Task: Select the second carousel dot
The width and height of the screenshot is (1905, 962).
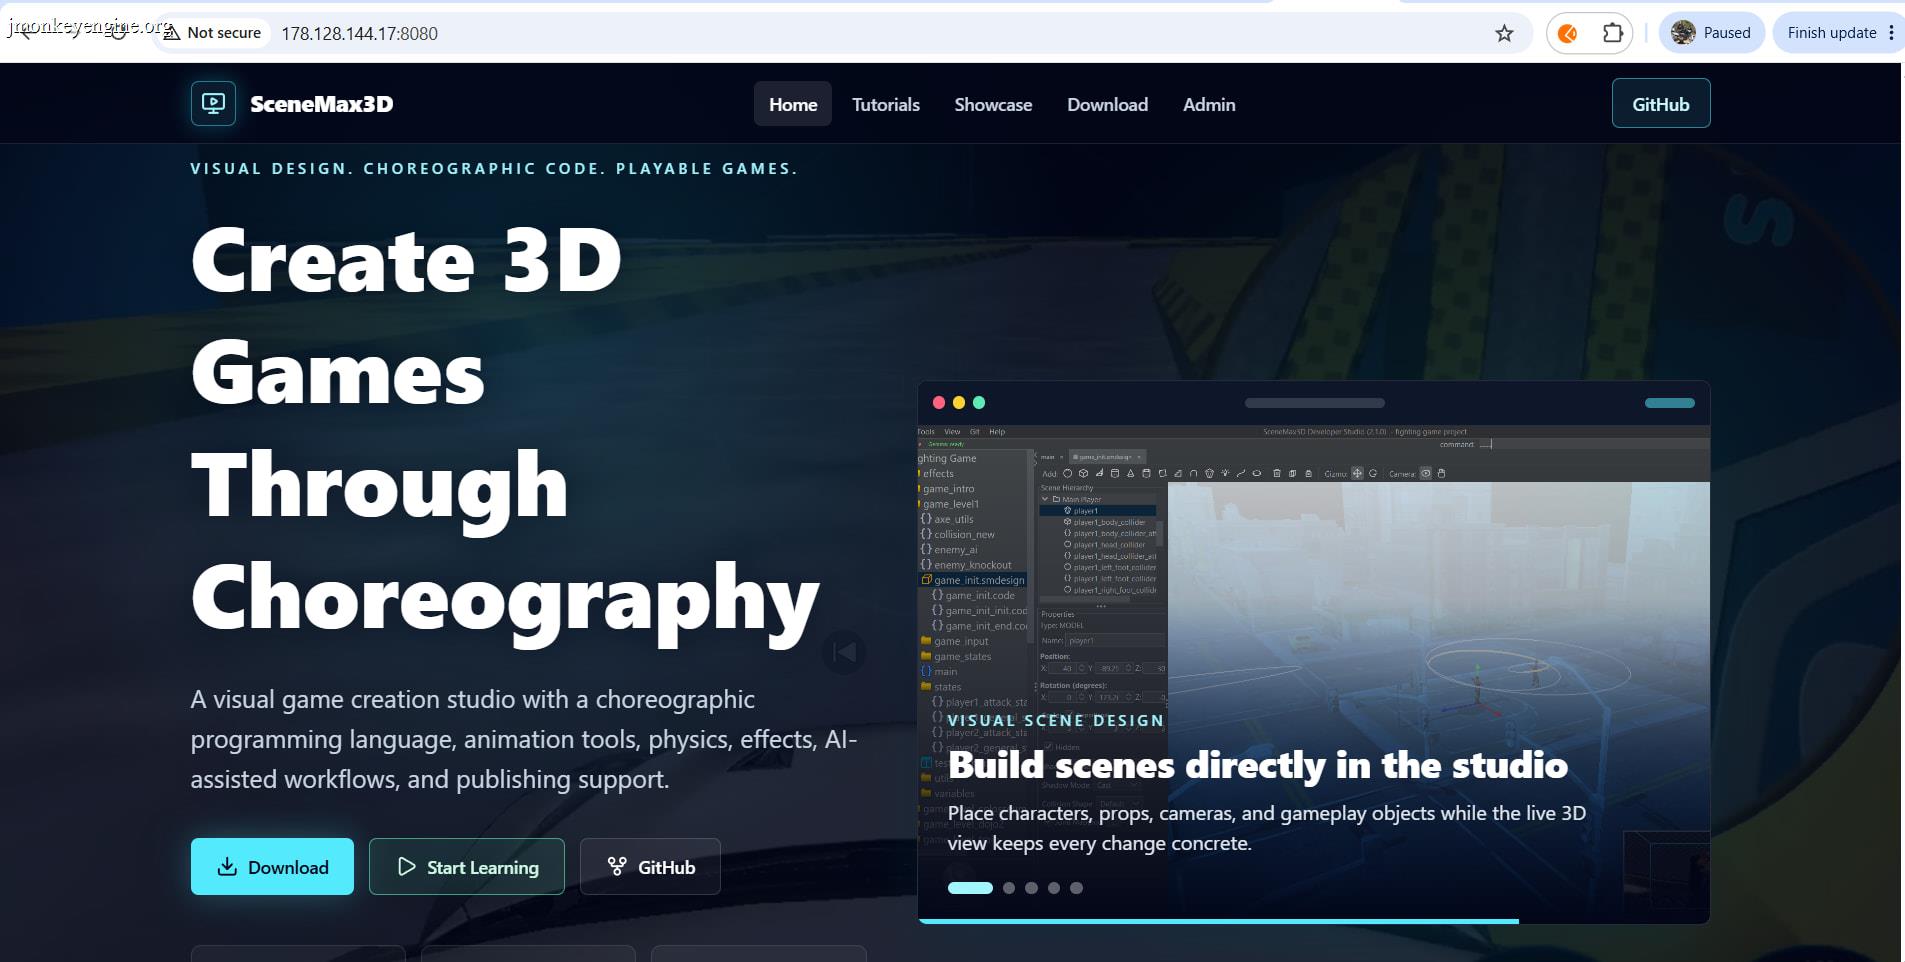Action: coord(1009,888)
